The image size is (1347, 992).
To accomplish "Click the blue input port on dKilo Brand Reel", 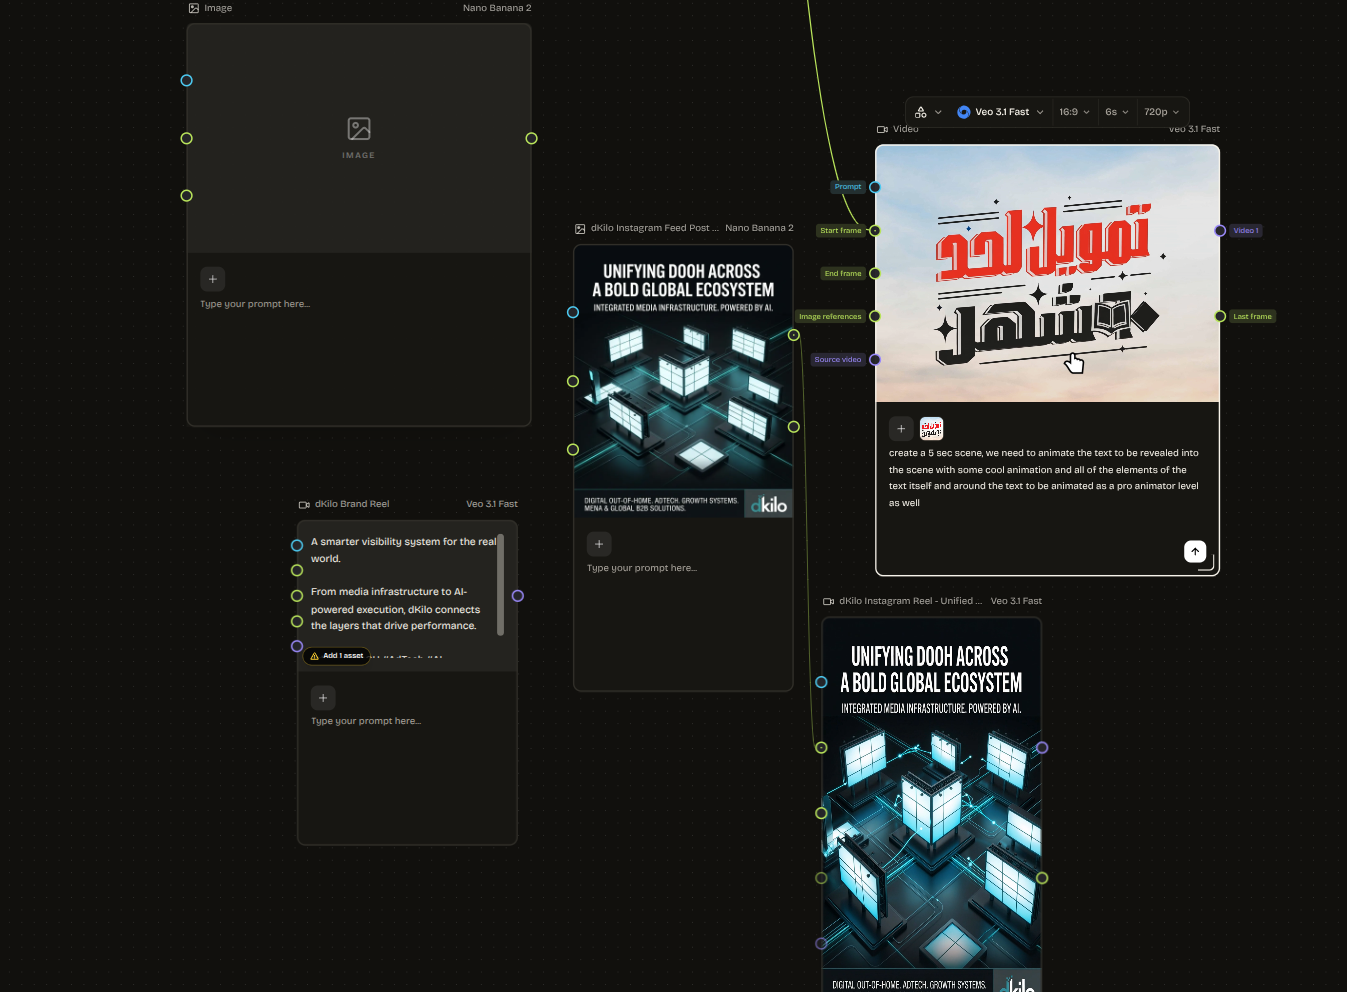I will pos(297,546).
